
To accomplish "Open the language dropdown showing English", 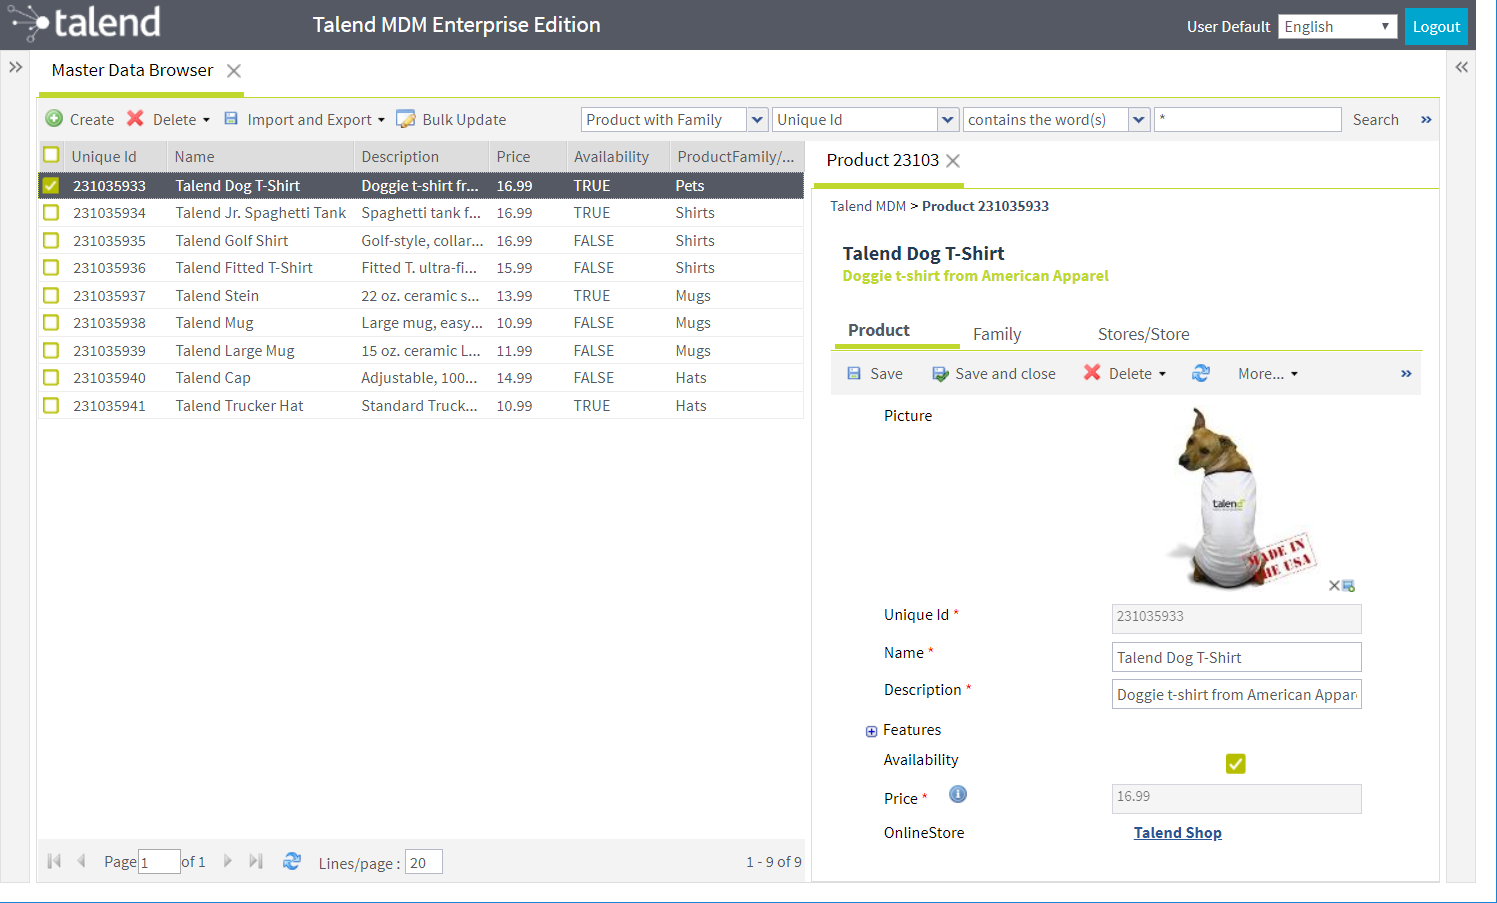I will tap(1337, 27).
